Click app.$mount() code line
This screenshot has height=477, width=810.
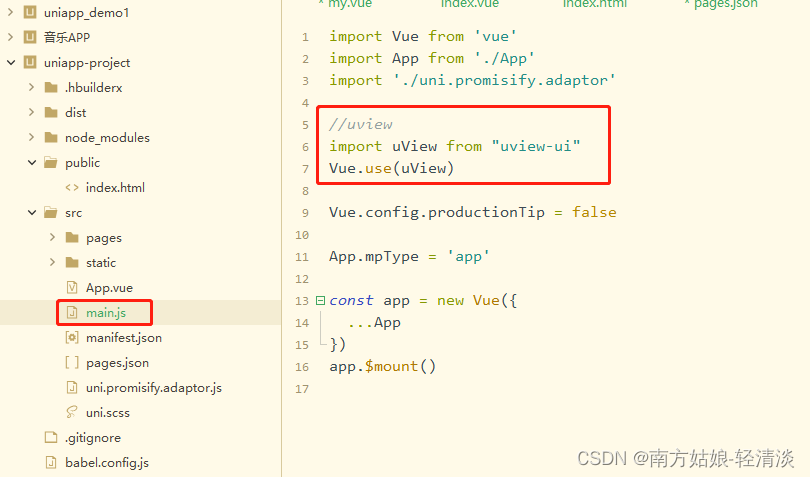click(383, 366)
